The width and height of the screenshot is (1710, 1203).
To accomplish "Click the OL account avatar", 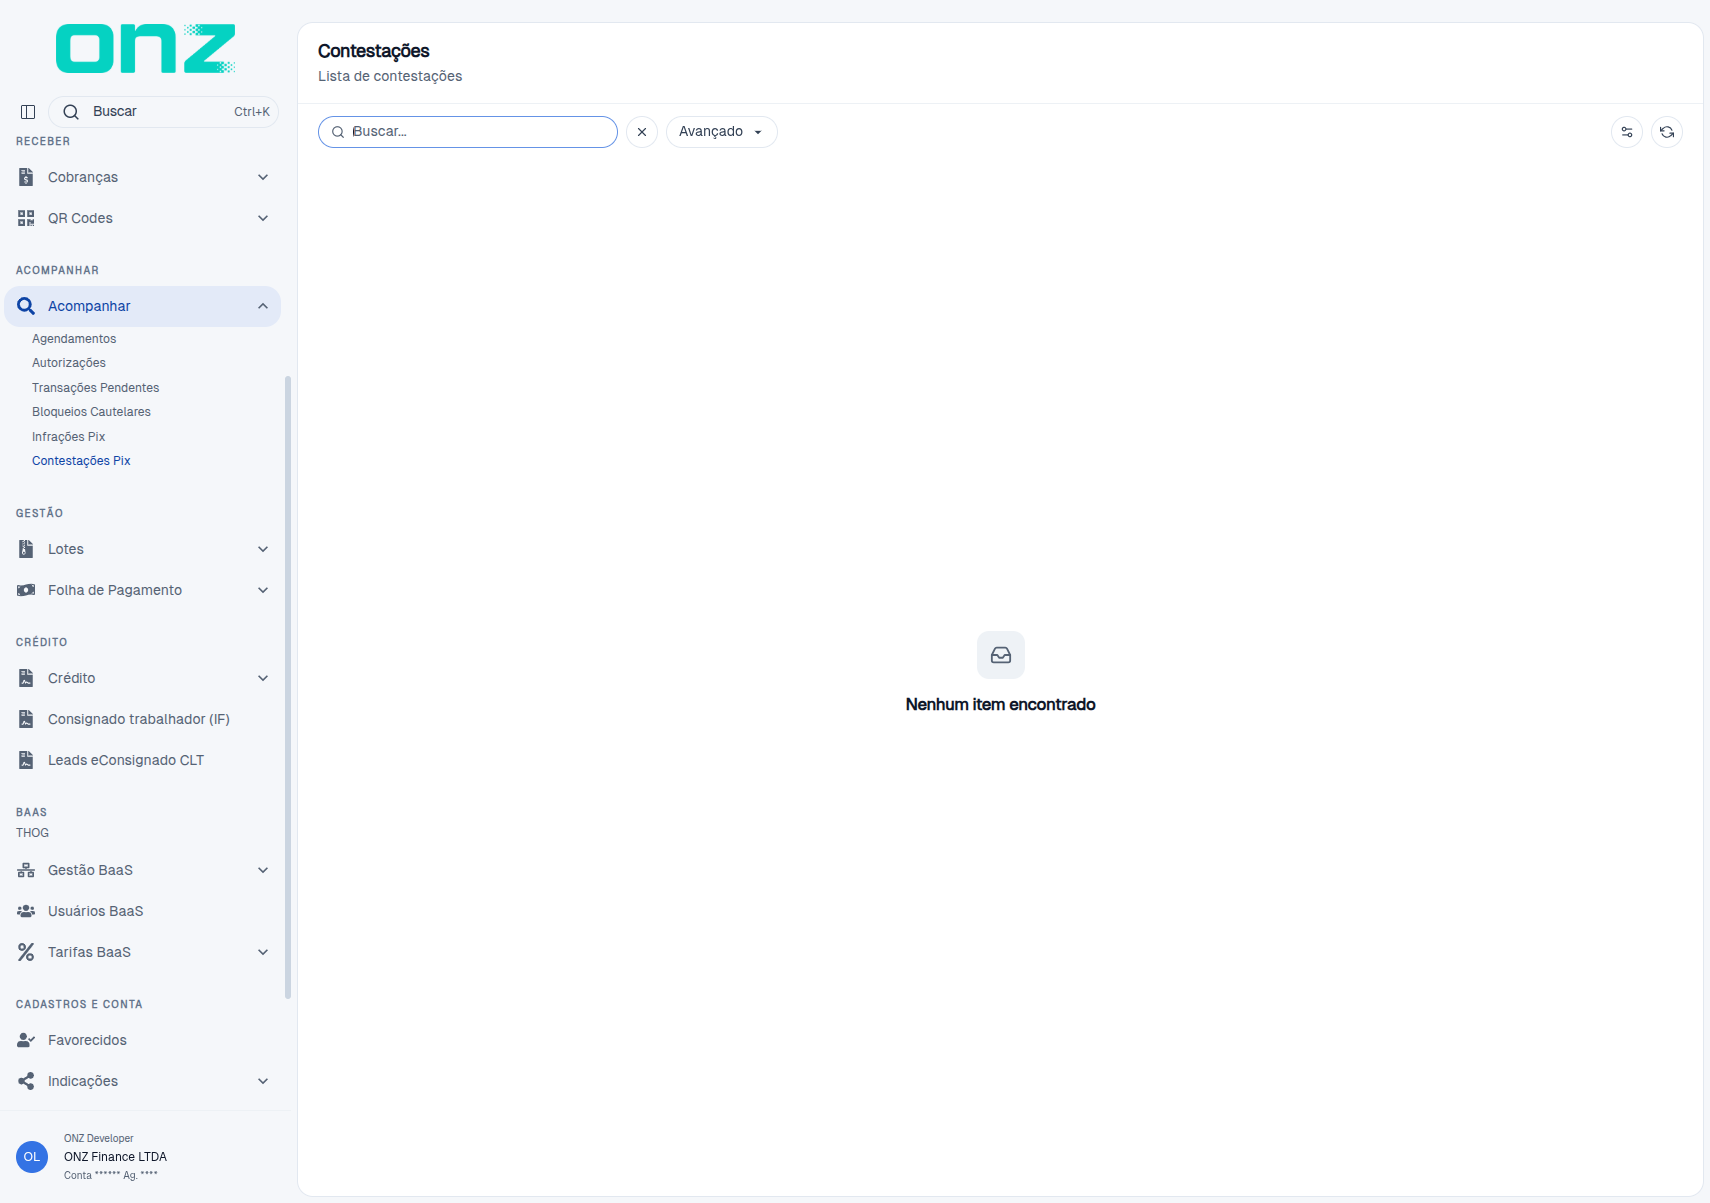I will (x=32, y=1157).
